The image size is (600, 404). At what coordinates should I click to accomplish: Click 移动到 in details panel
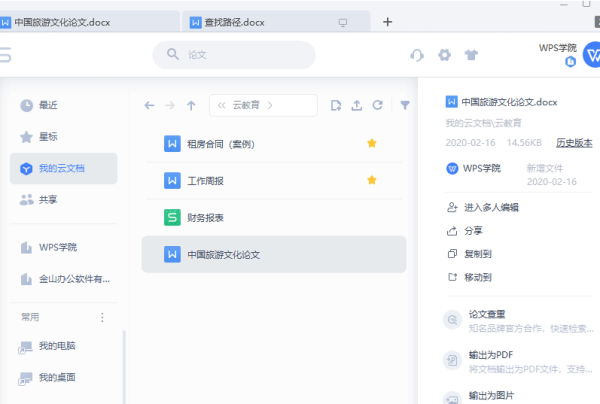[x=478, y=277]
